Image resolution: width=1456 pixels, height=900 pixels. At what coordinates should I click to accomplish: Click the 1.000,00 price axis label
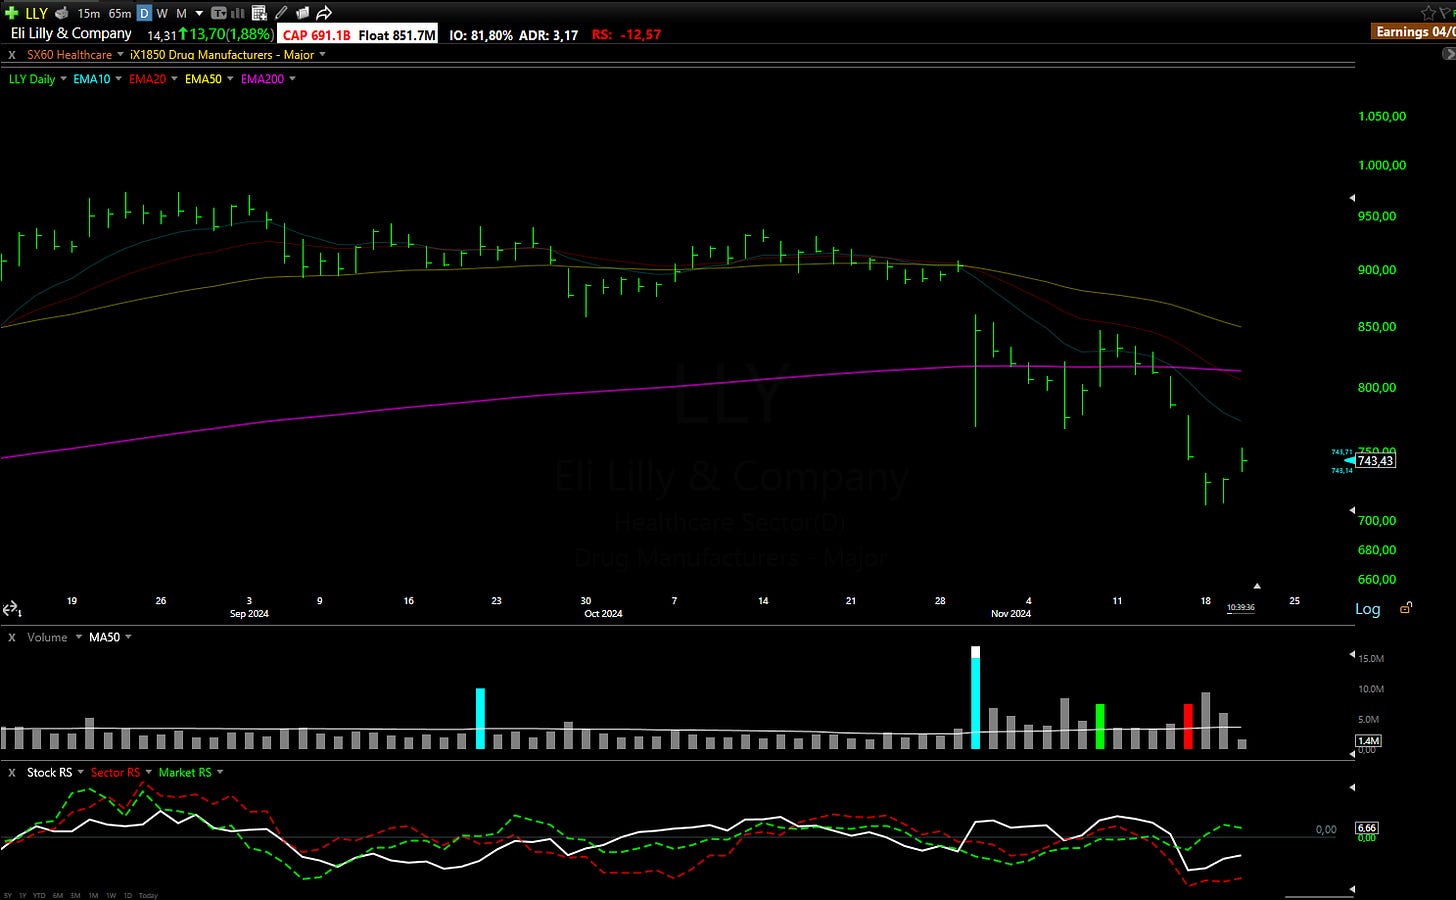click(1382, 165)
